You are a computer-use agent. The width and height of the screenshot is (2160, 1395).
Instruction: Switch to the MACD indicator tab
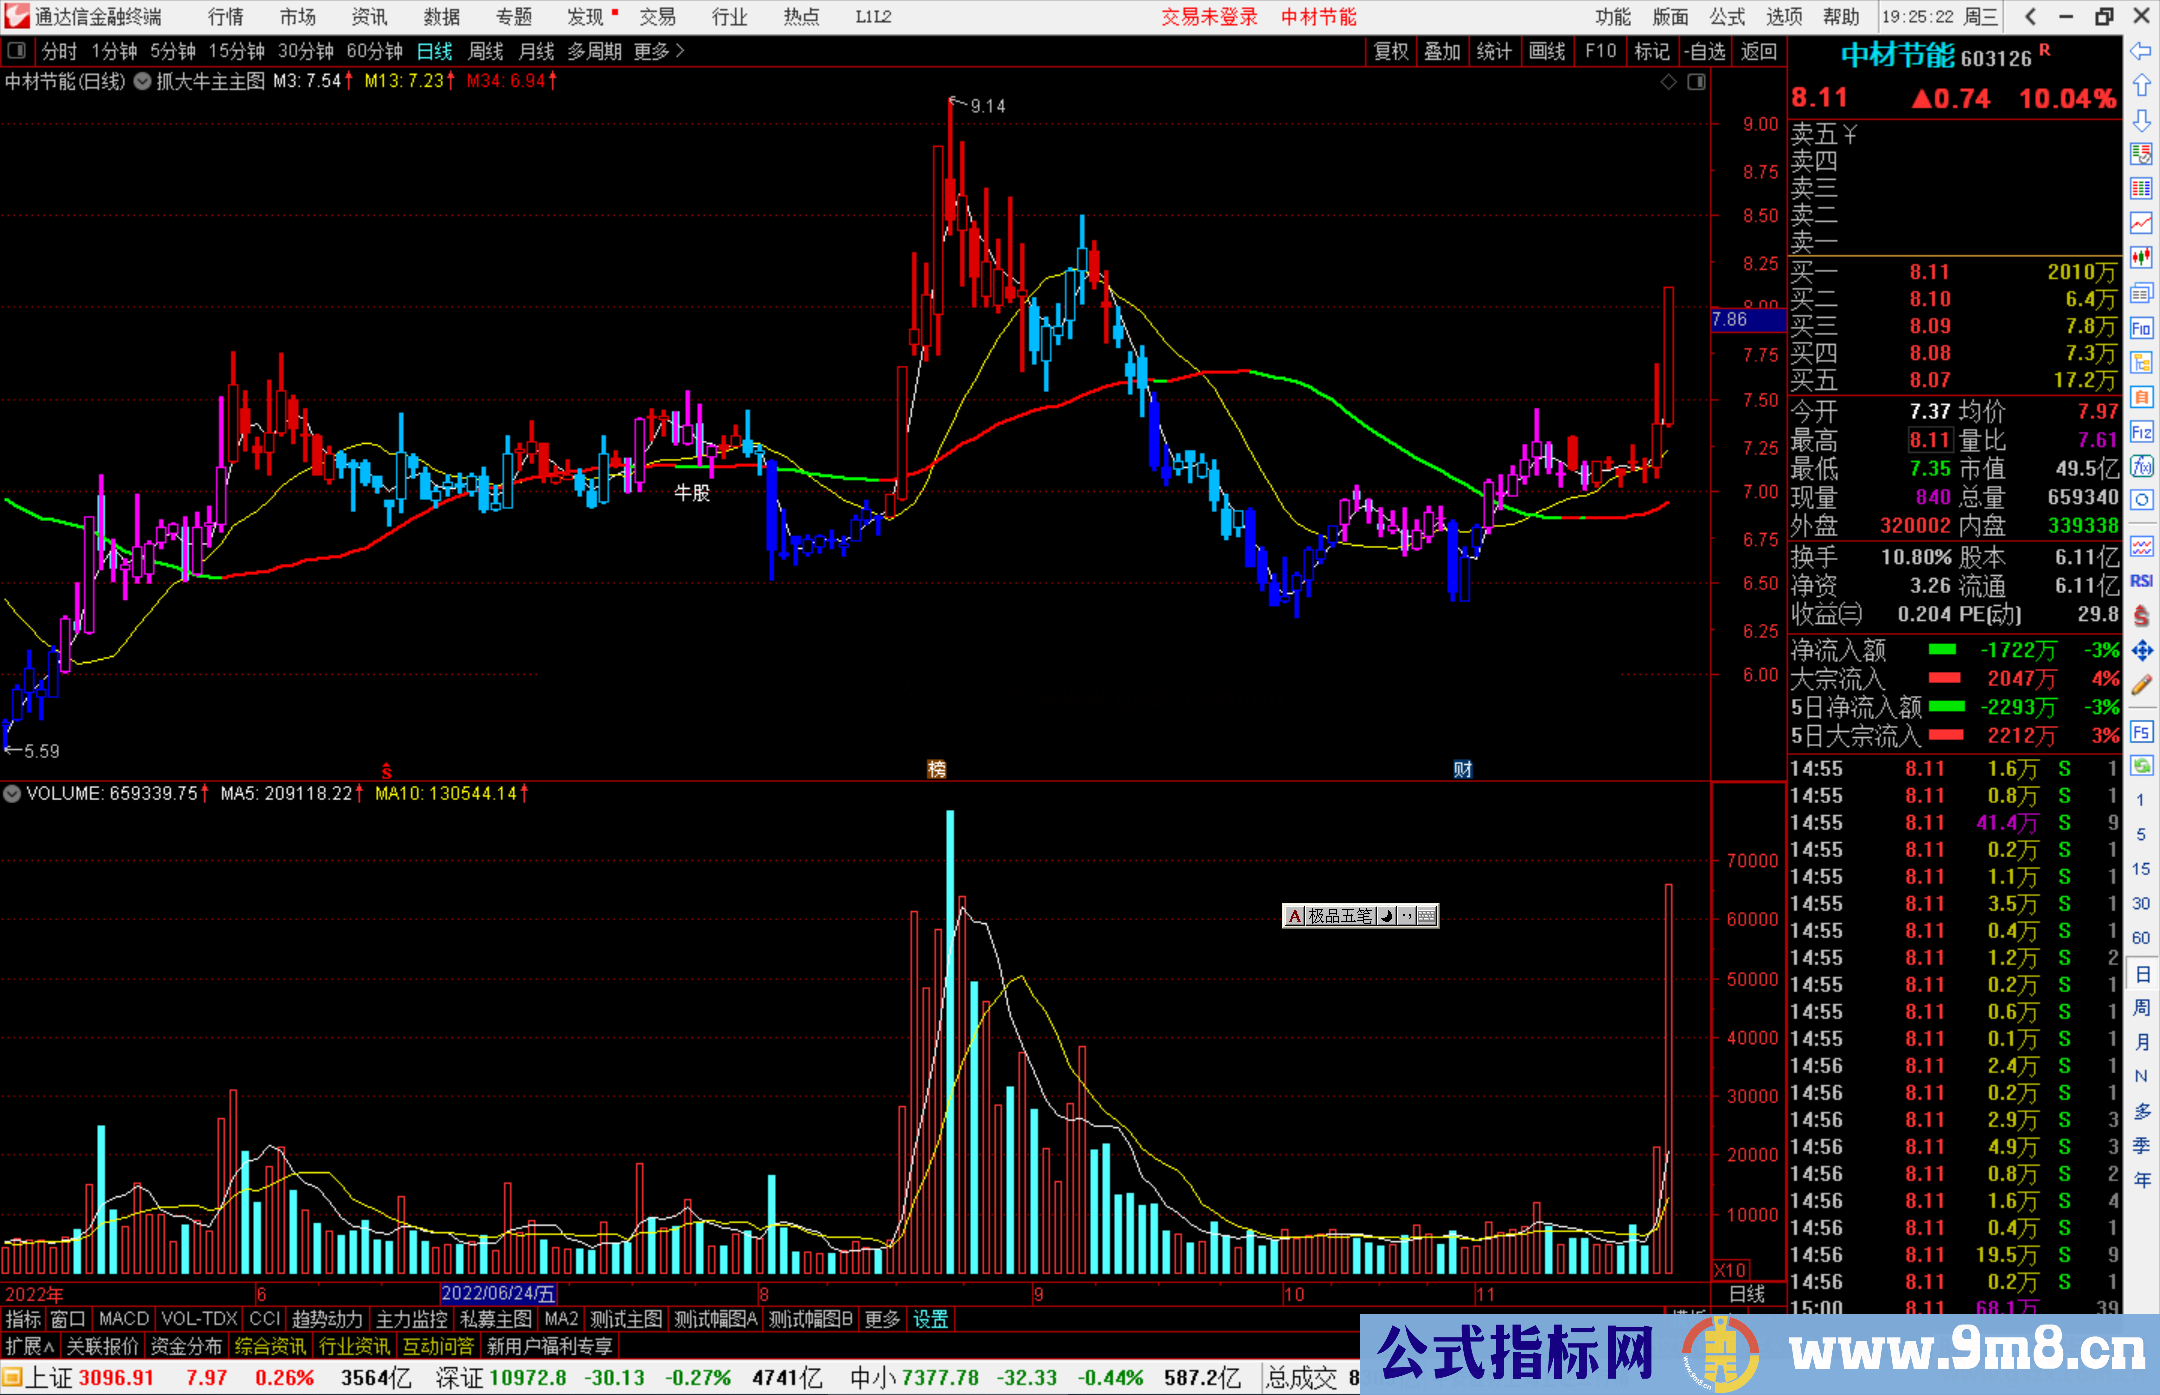pos(124,1319)
